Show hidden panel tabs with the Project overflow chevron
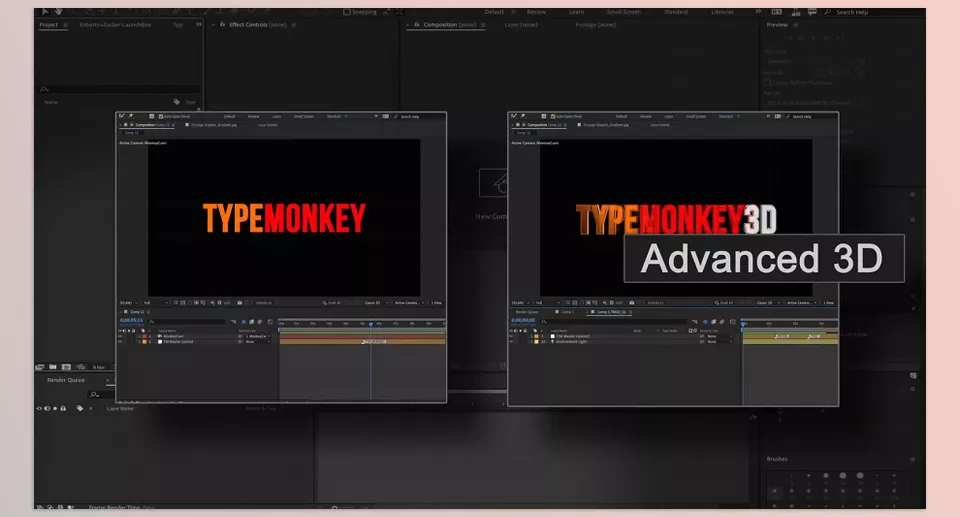The height and width of the screenshot is (517, 960). [198, 25]
